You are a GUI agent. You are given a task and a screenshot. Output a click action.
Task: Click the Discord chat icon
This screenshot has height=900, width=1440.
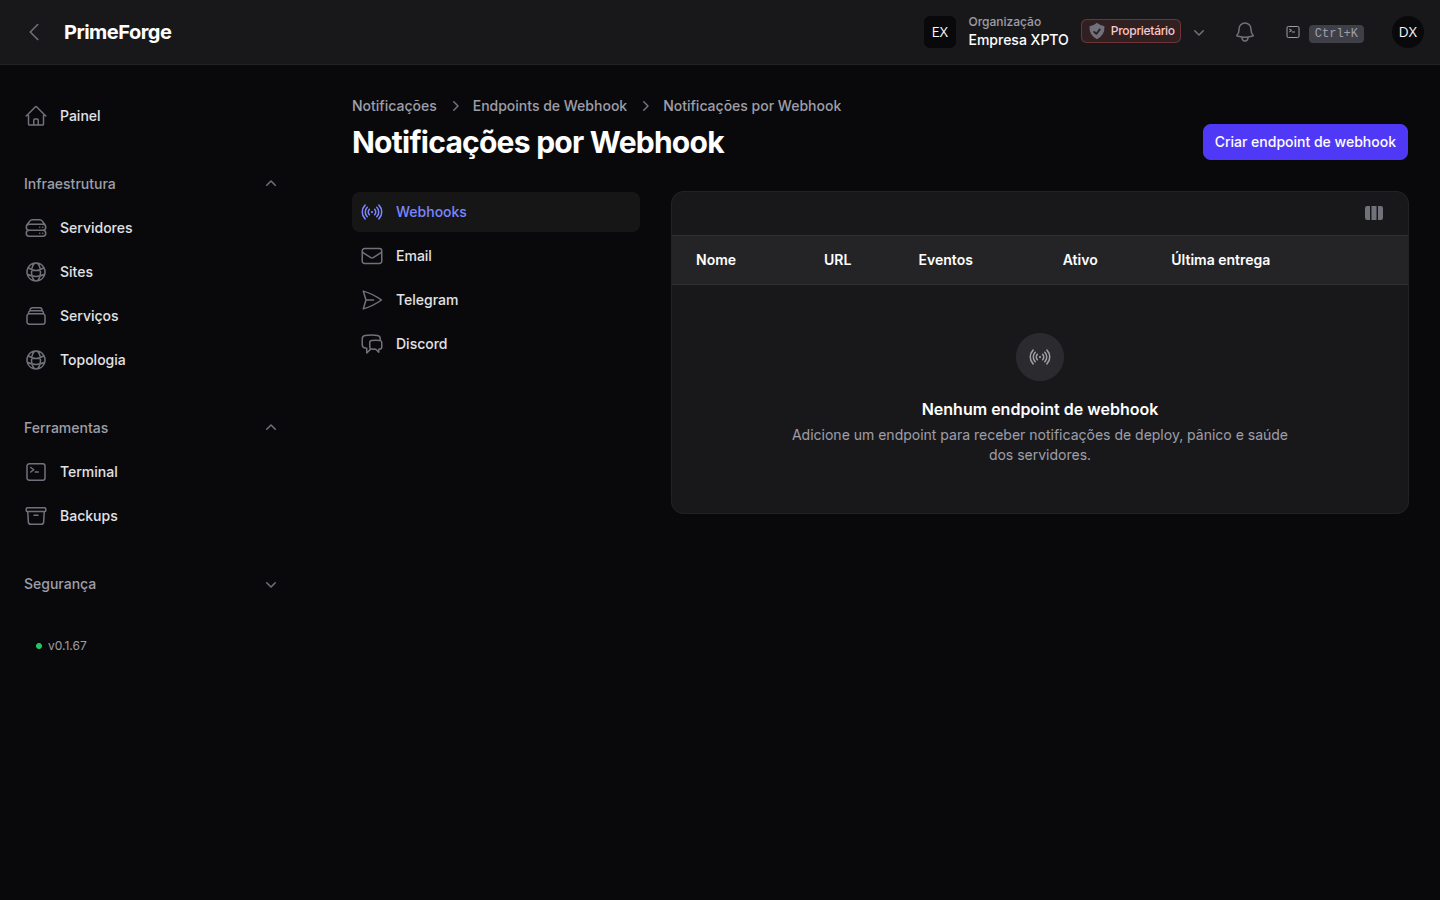372,344
